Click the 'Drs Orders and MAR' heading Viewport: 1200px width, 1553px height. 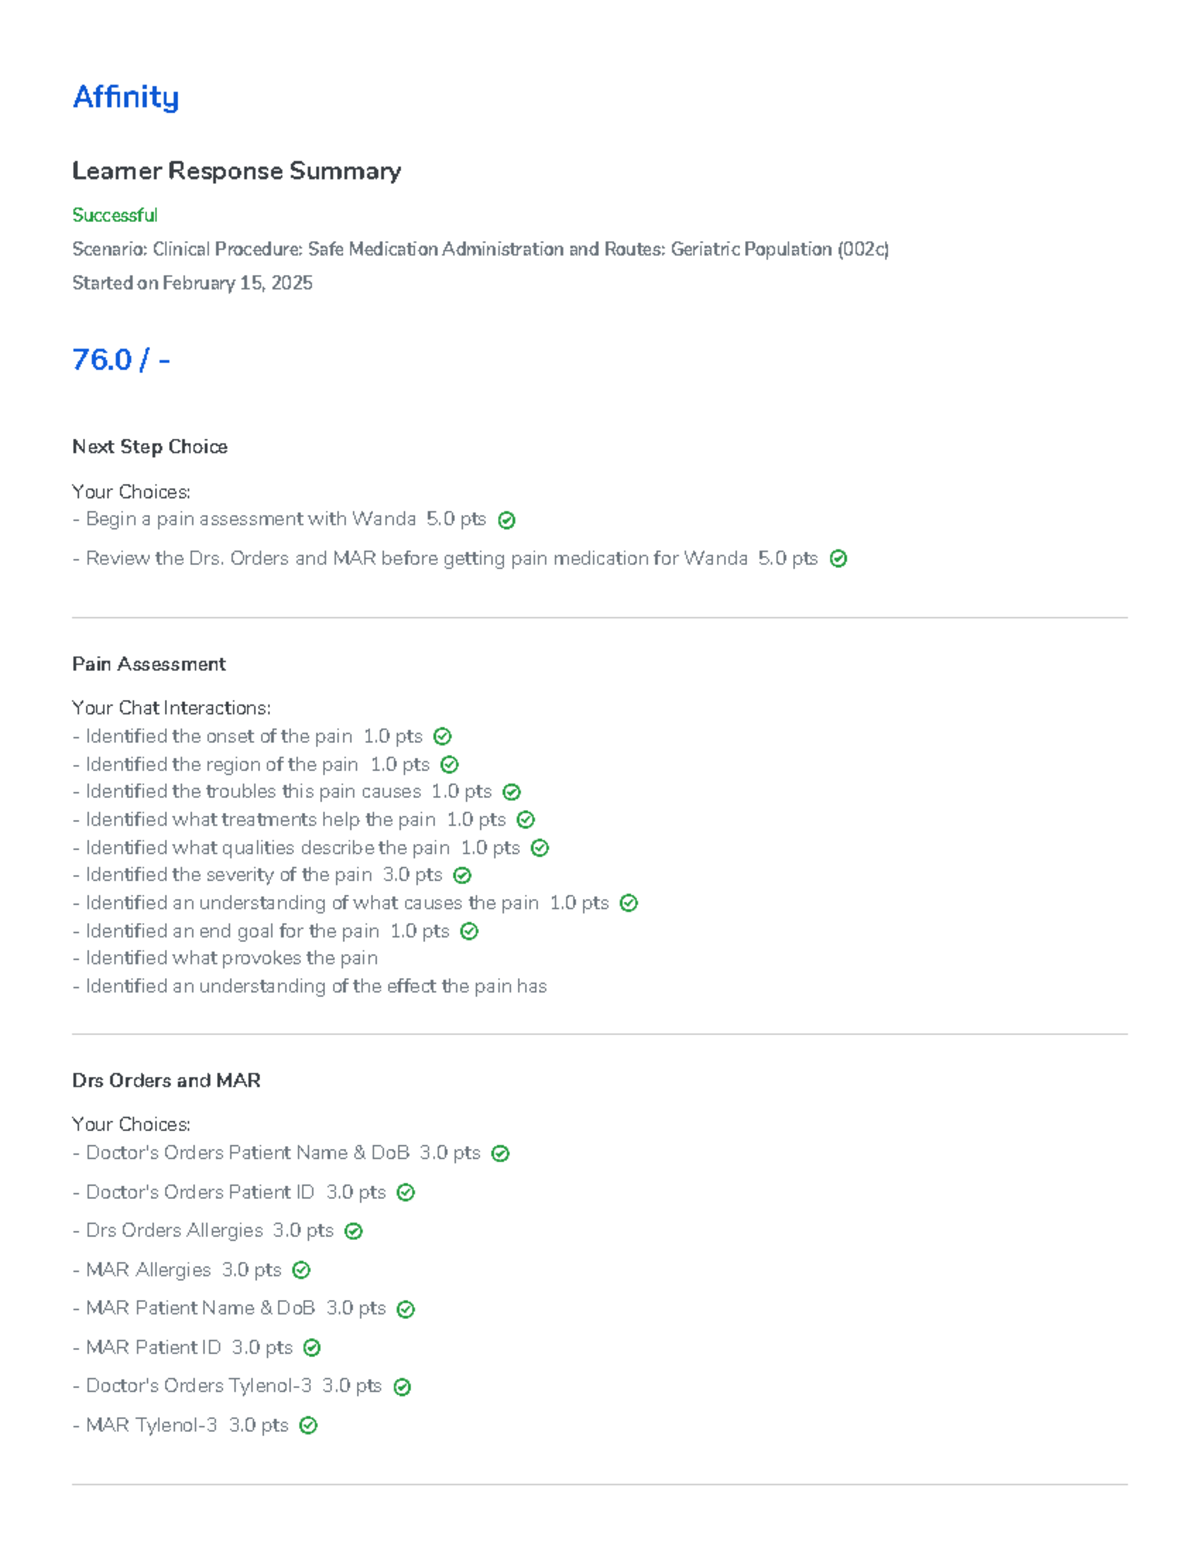(x=166, y=1080)
